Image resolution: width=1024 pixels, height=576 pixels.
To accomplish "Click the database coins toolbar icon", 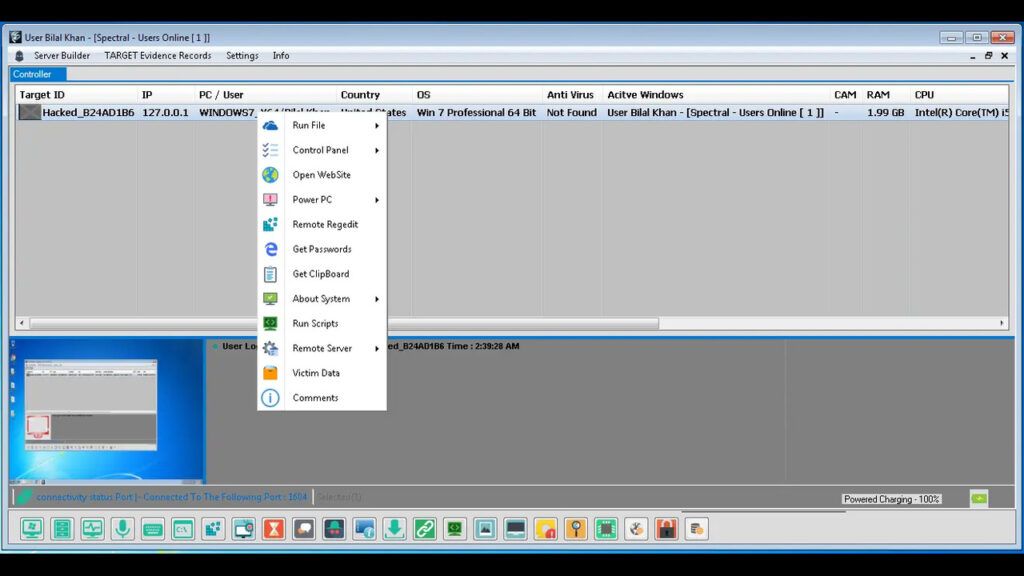I will click(x=697, y=528).
